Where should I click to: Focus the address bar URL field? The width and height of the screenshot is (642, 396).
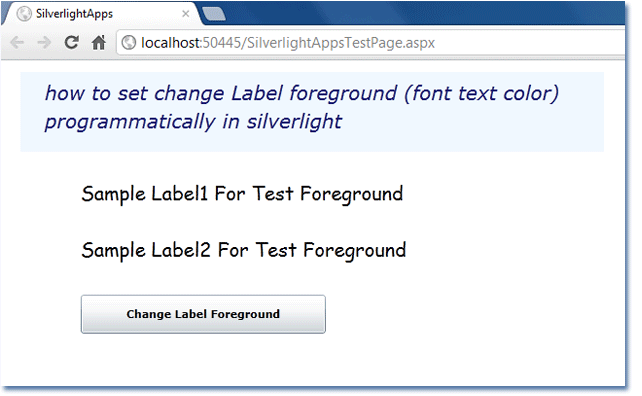371,42
